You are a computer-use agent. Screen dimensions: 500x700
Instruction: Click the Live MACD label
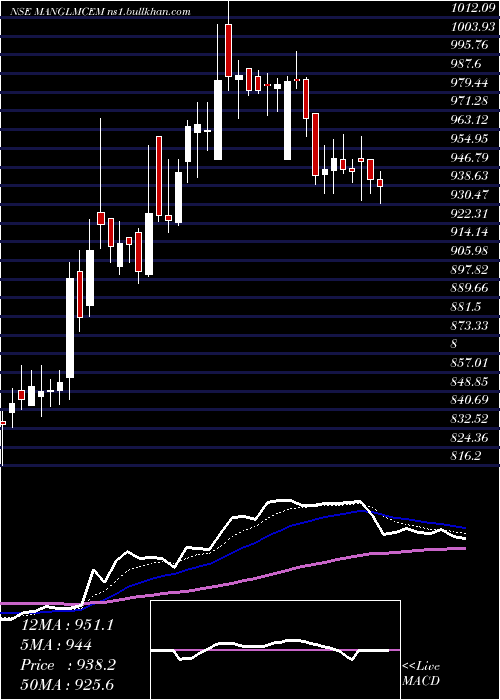421,673
